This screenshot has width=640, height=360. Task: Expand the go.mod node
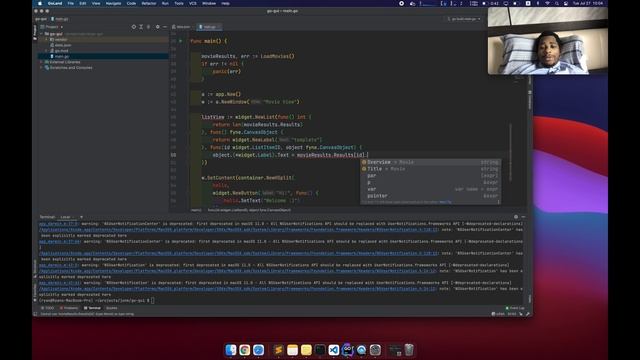pyautogui.click(x=47, y=51)
